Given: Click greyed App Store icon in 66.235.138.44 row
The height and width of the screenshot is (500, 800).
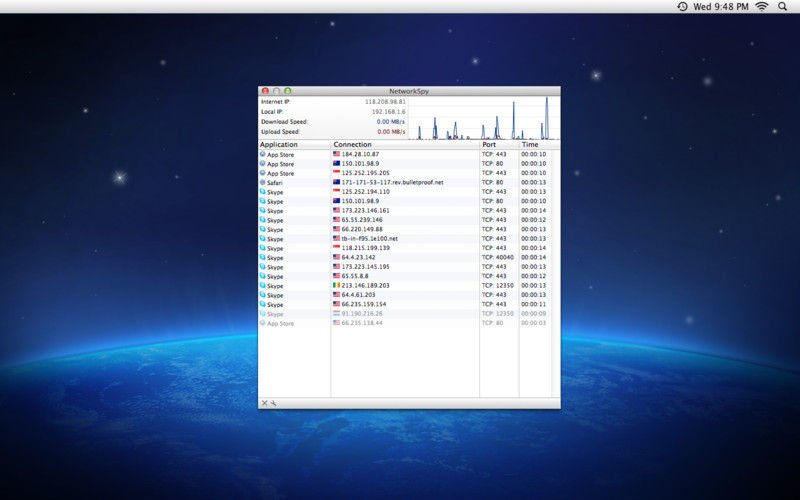Looking at the screenshot, I should coord(263,323).
